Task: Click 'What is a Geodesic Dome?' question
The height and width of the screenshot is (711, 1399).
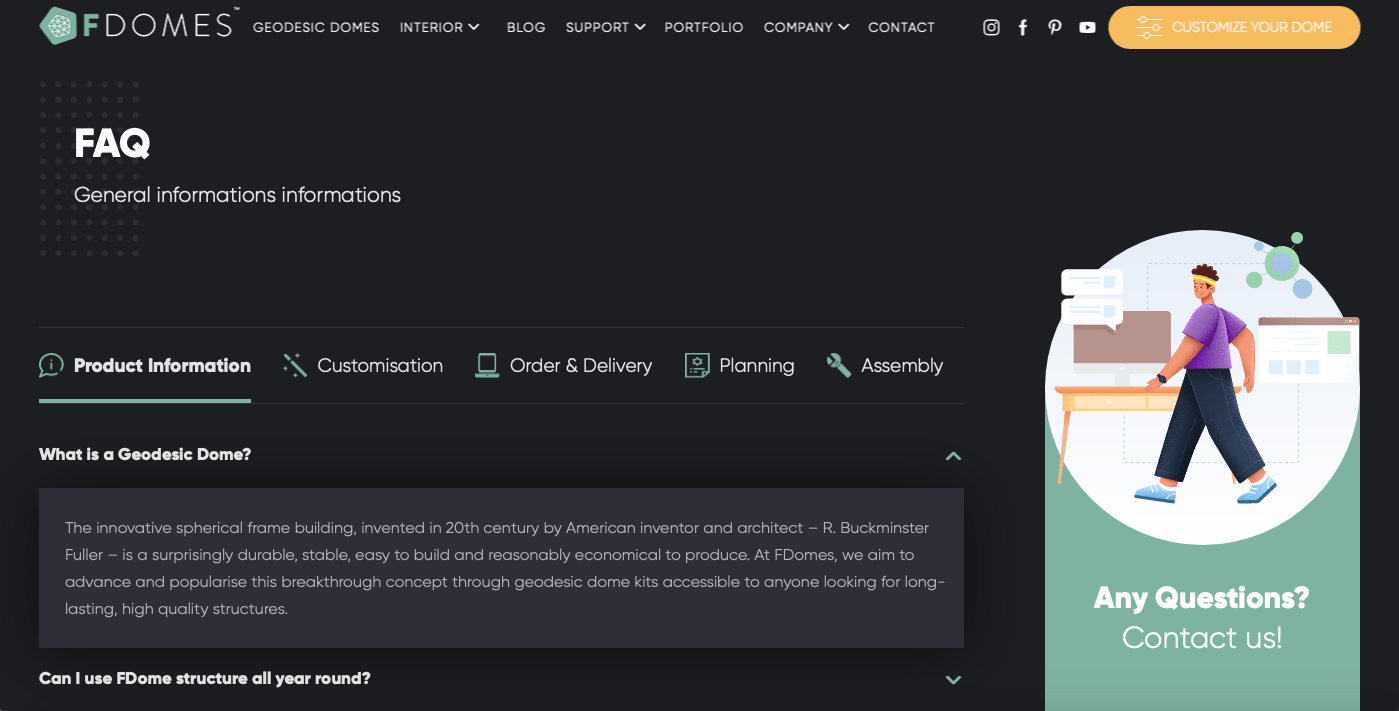Action: pos(145,454)
